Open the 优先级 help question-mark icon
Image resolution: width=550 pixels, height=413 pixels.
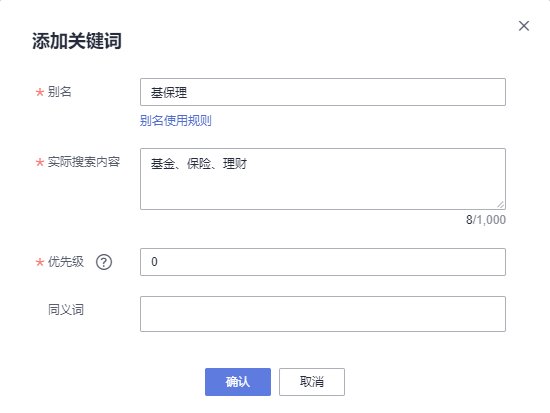click(104, 262)
